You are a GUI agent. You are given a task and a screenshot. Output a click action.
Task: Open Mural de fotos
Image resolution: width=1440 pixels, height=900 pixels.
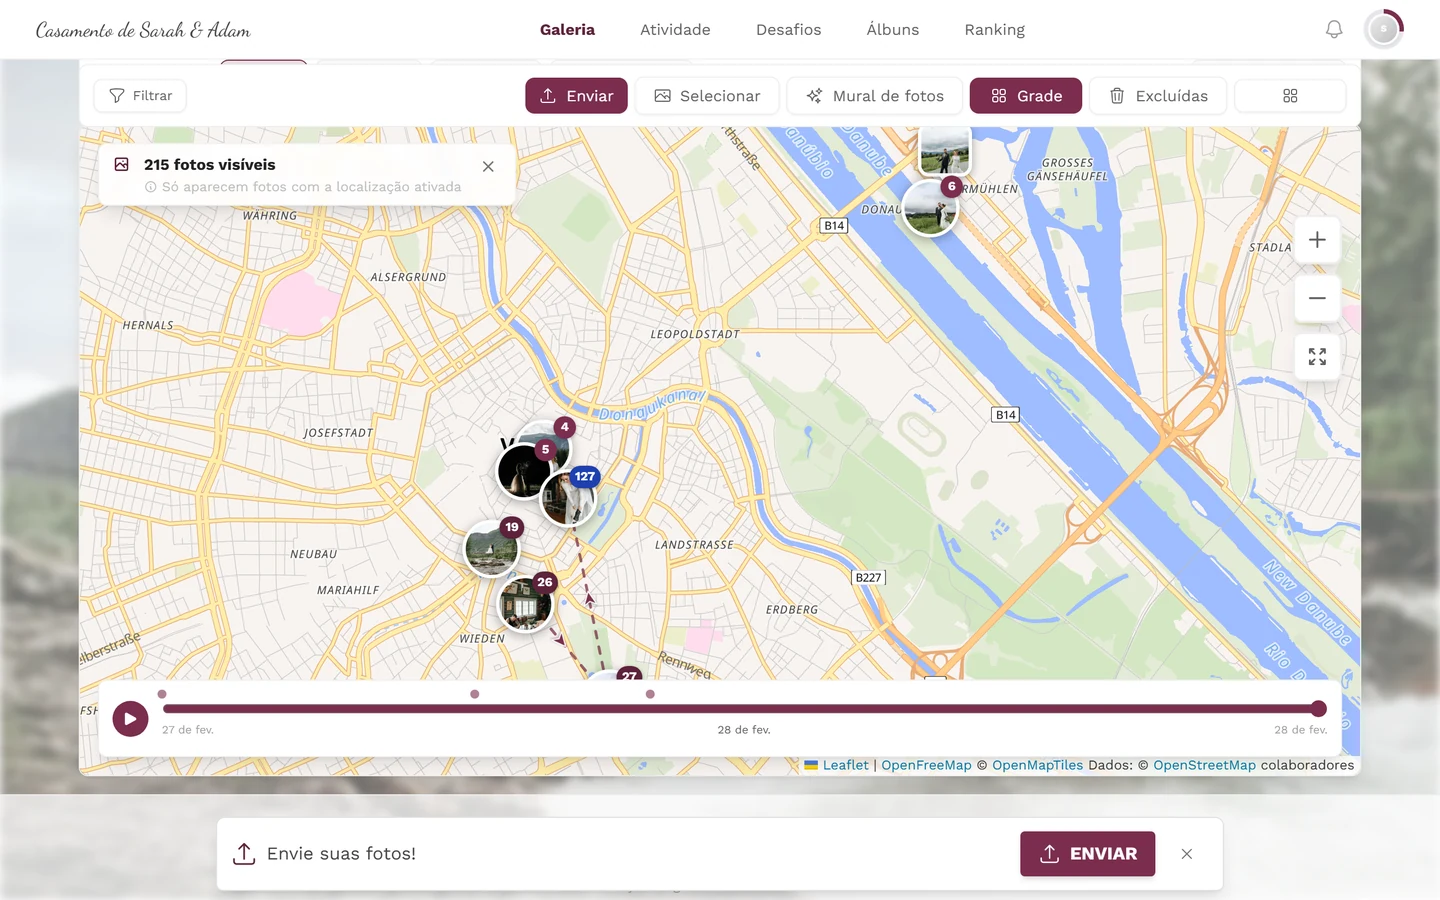point(875,96)
